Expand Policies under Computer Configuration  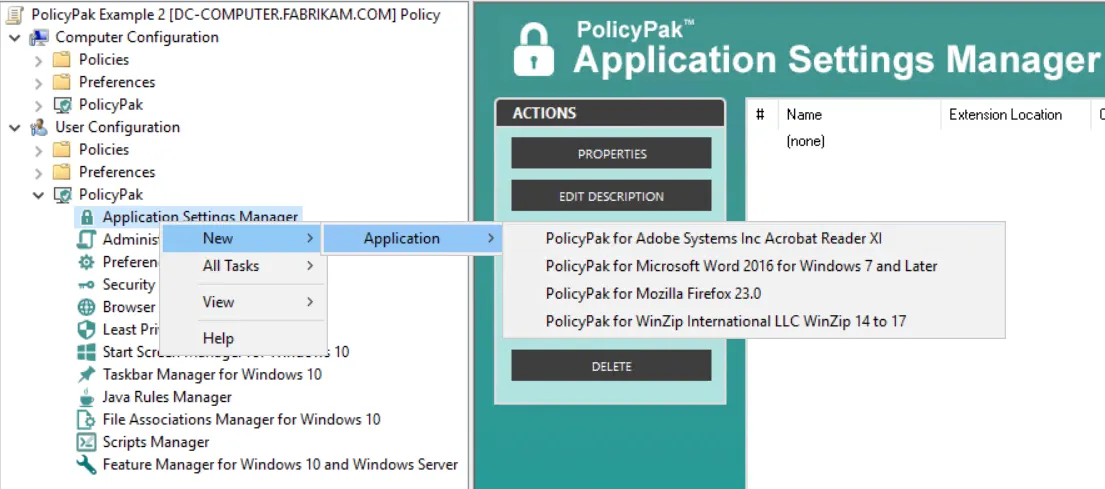click(39, 60)
